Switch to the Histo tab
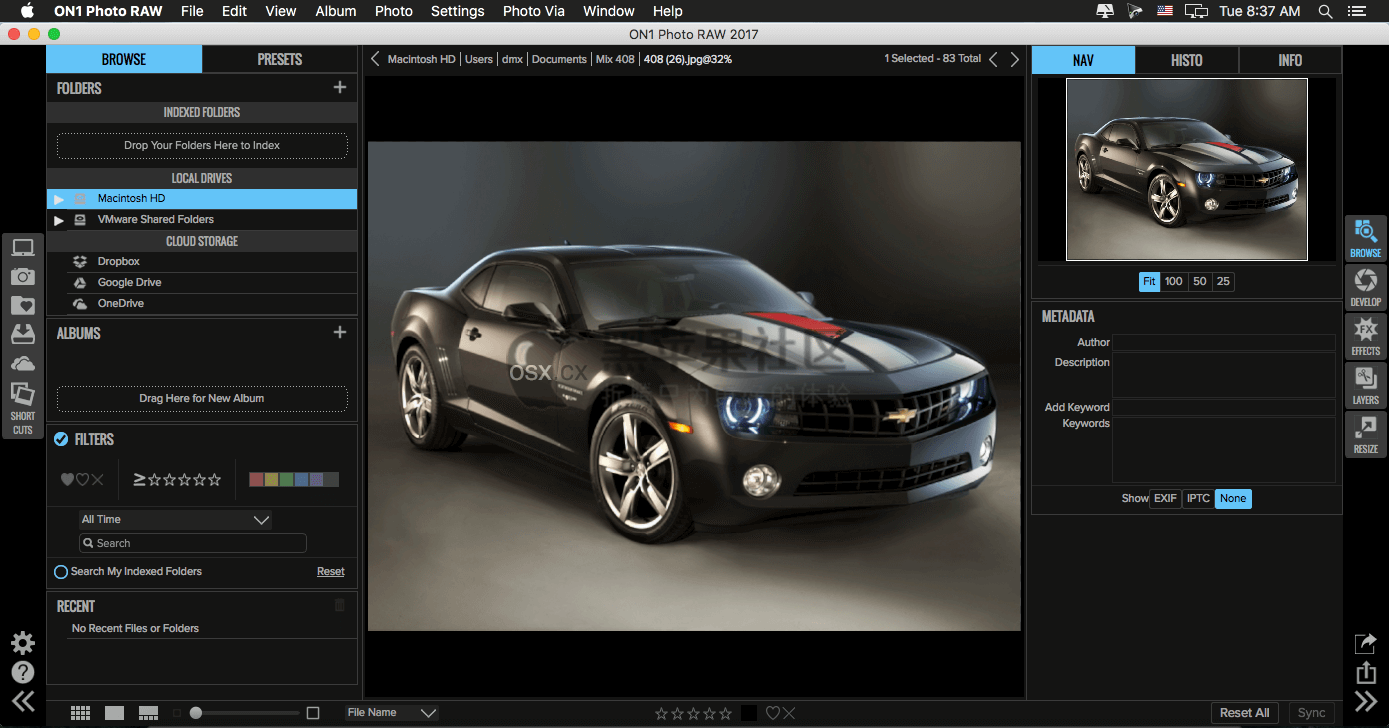The width and height of the screenshot is (1389, 728). pos(1187,60)
